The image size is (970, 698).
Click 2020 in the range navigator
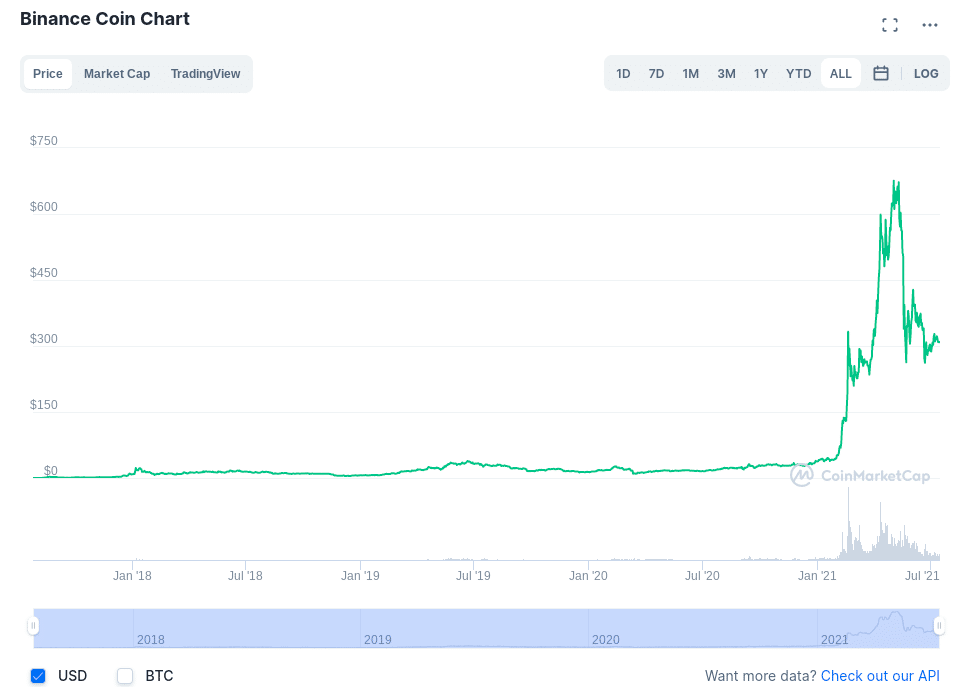coord(606,639)
